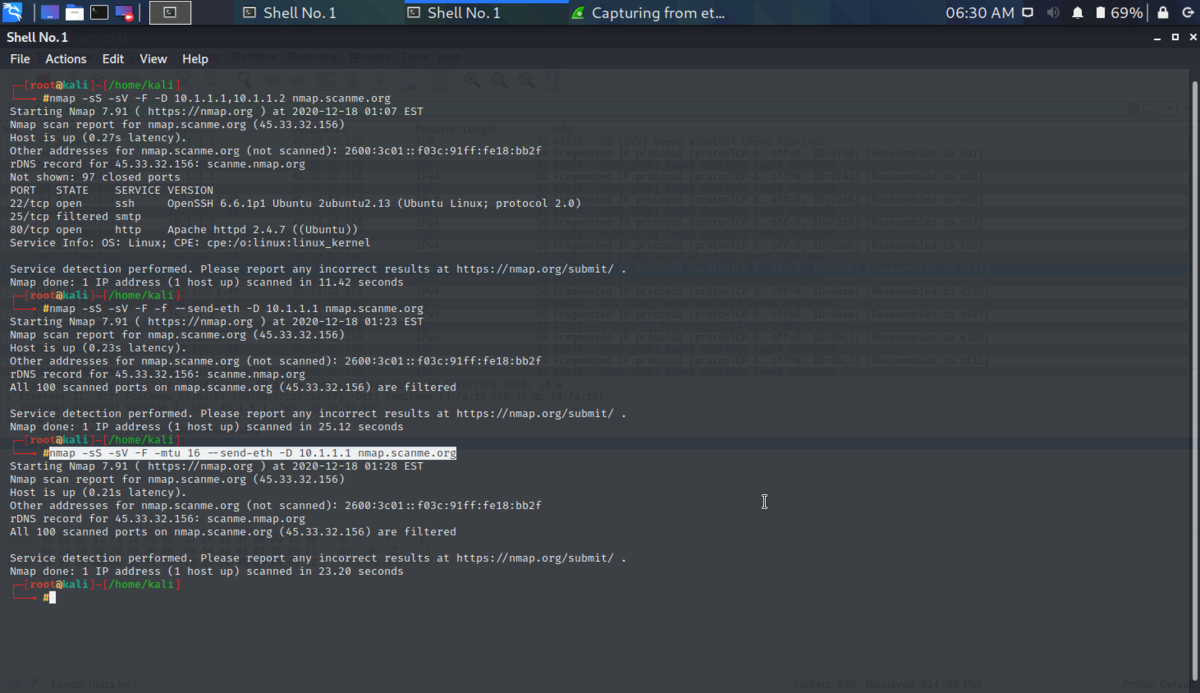Open the Edit menu
Screen dimensions: 1200x693
(x=113, y=59)
